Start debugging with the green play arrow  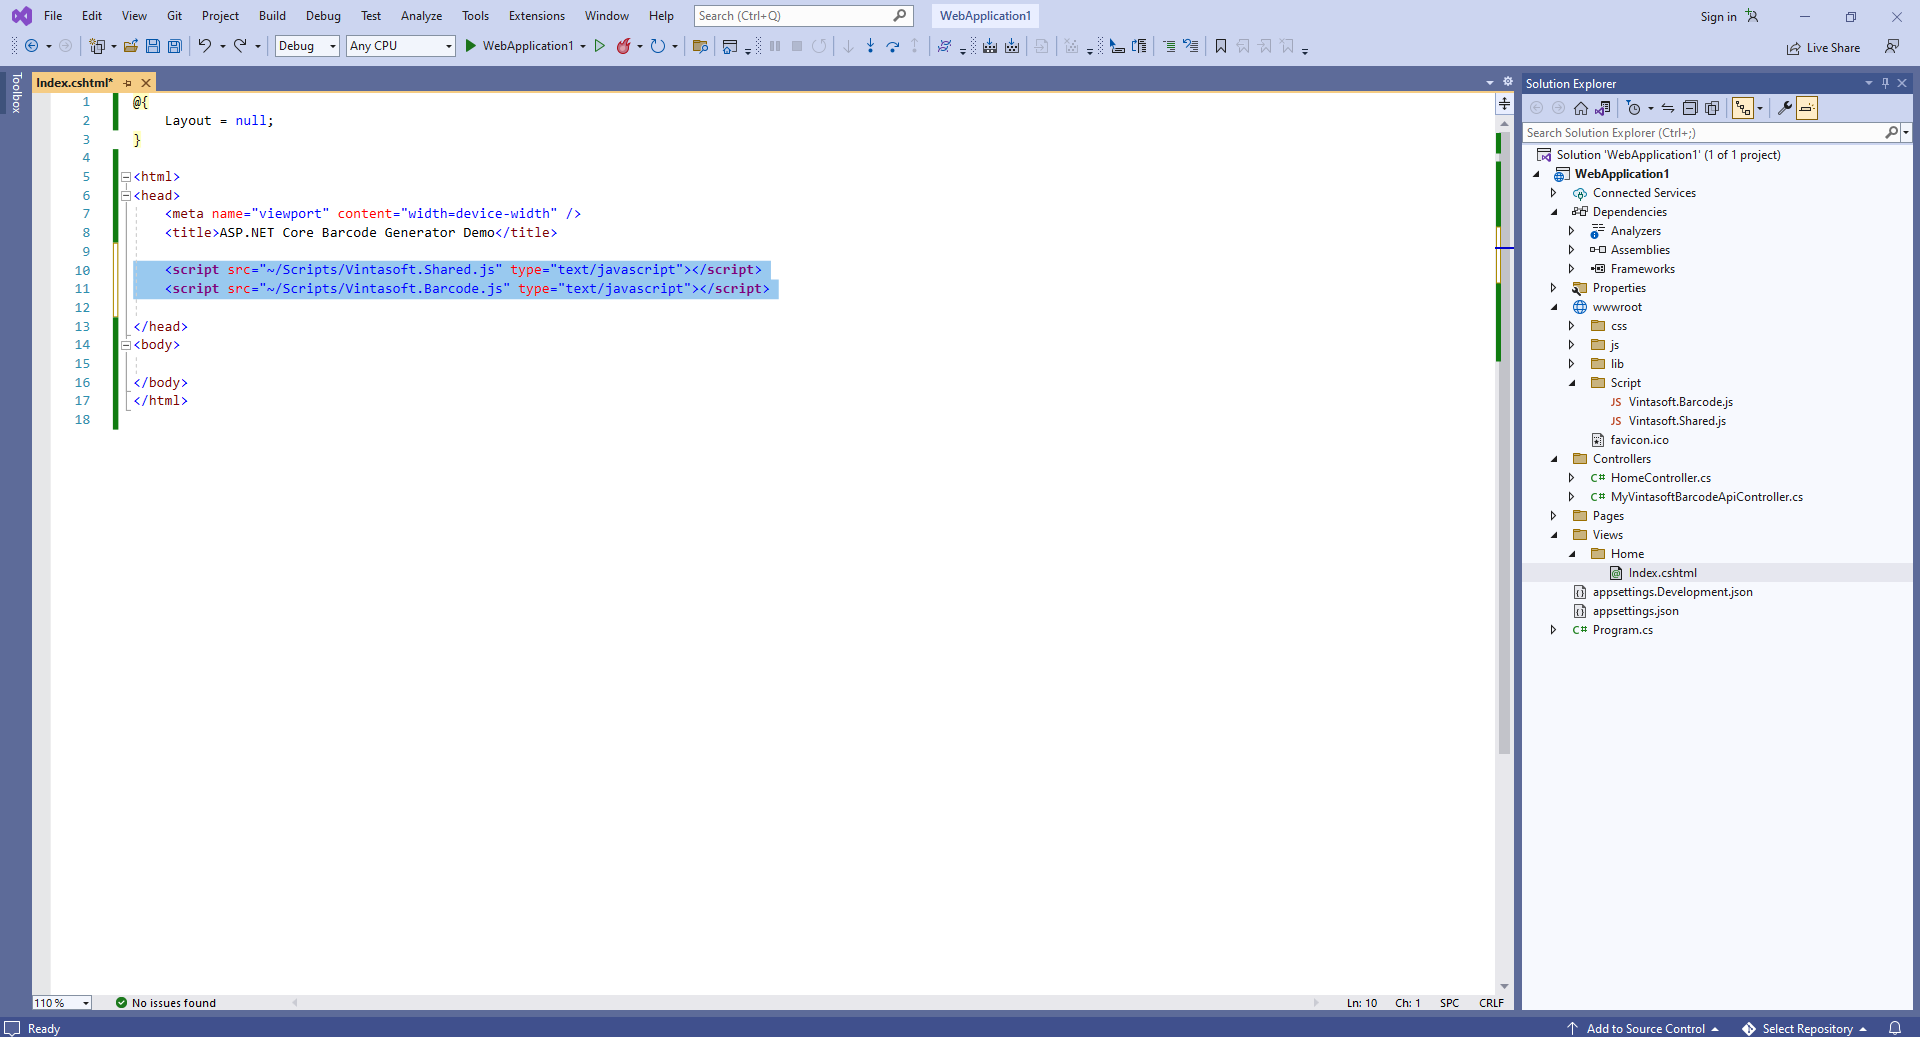pos(471,46)
